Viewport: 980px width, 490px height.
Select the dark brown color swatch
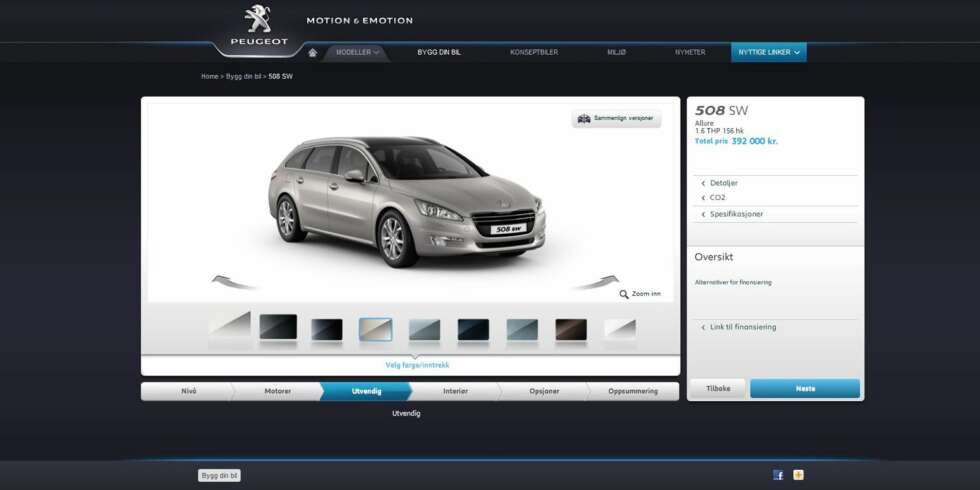tap(571, 329)
